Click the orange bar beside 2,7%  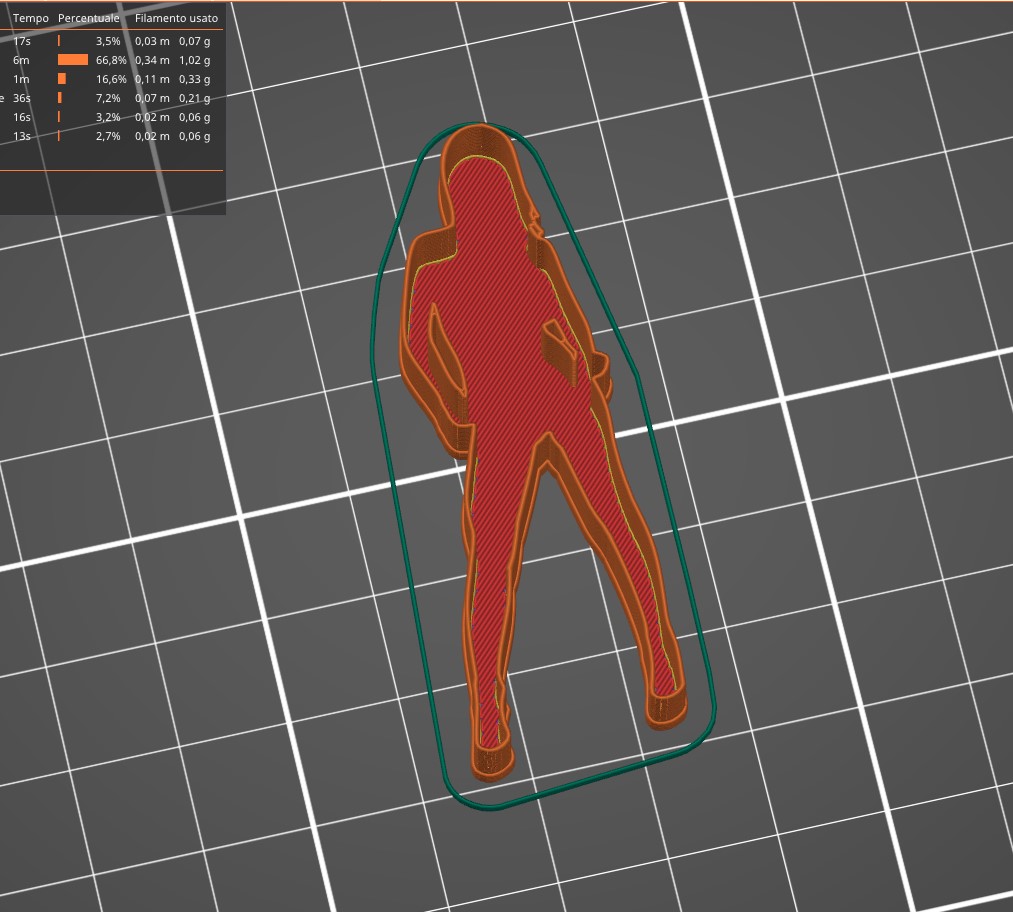60,135
